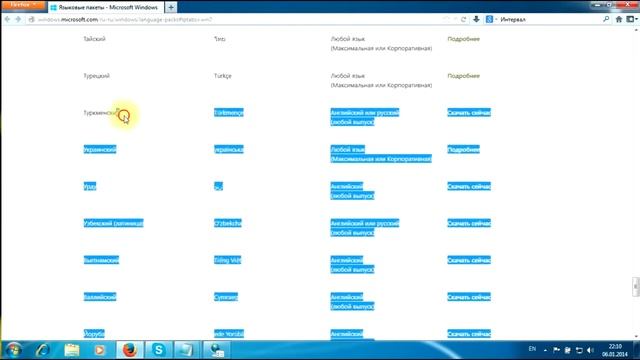Click the Узбекский (латиница) language name
The height and width of the screenshot is (360, 640).
coord(113,223)
